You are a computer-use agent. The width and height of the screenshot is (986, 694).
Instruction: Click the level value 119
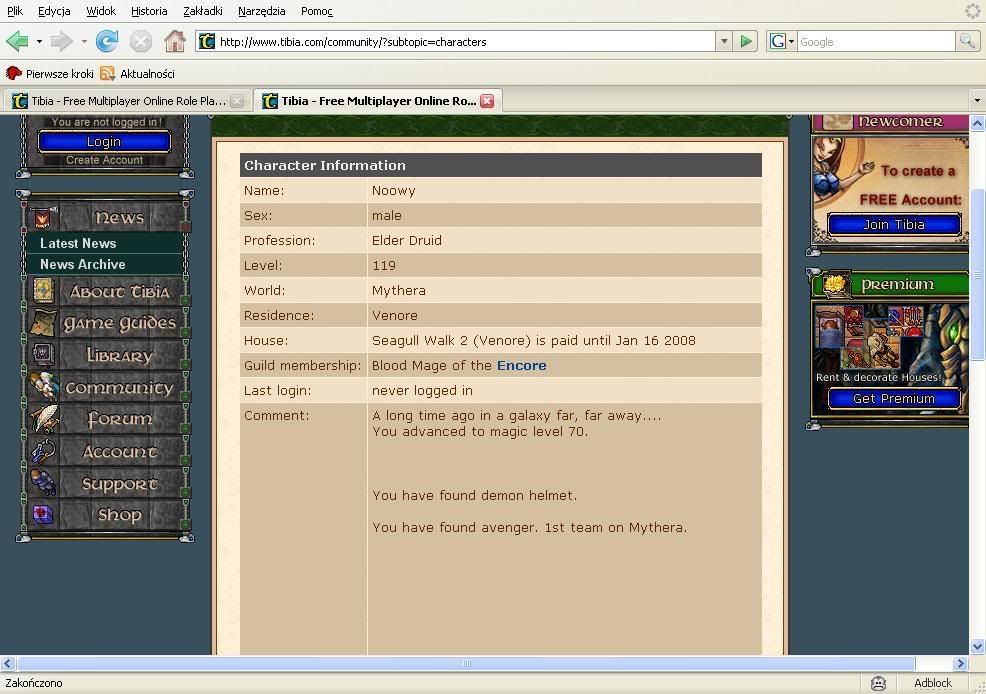[x=384, y=266]
